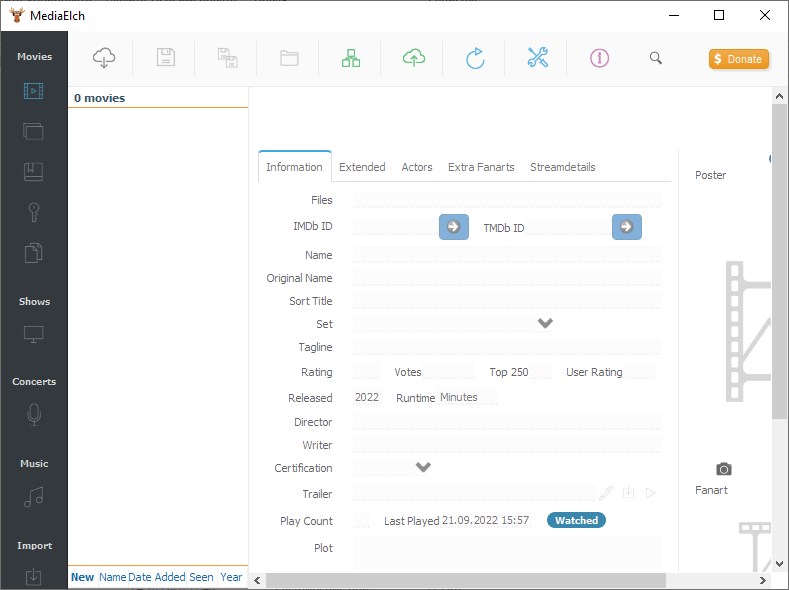Screen dimensions: 789x590
Task: Click the camera icon above Fanart
Action: click(724, 469)
